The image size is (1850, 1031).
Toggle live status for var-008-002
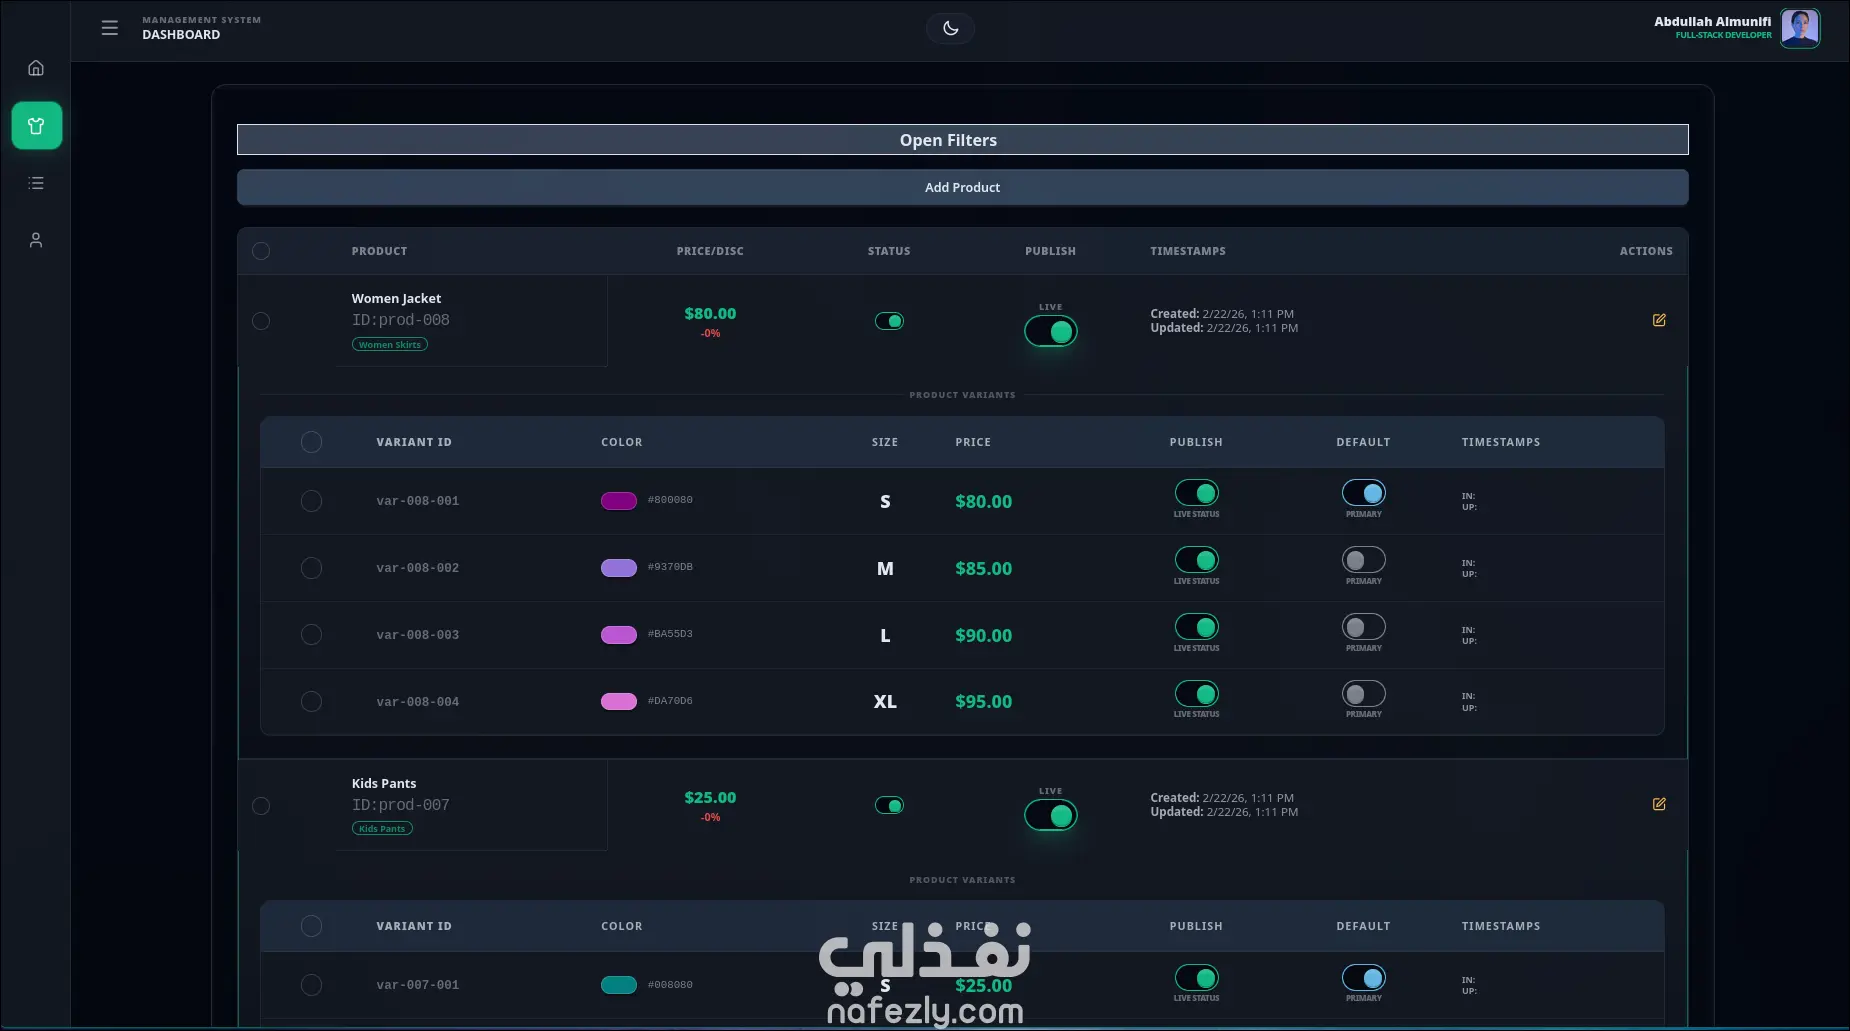click(x=1196, y=560)
